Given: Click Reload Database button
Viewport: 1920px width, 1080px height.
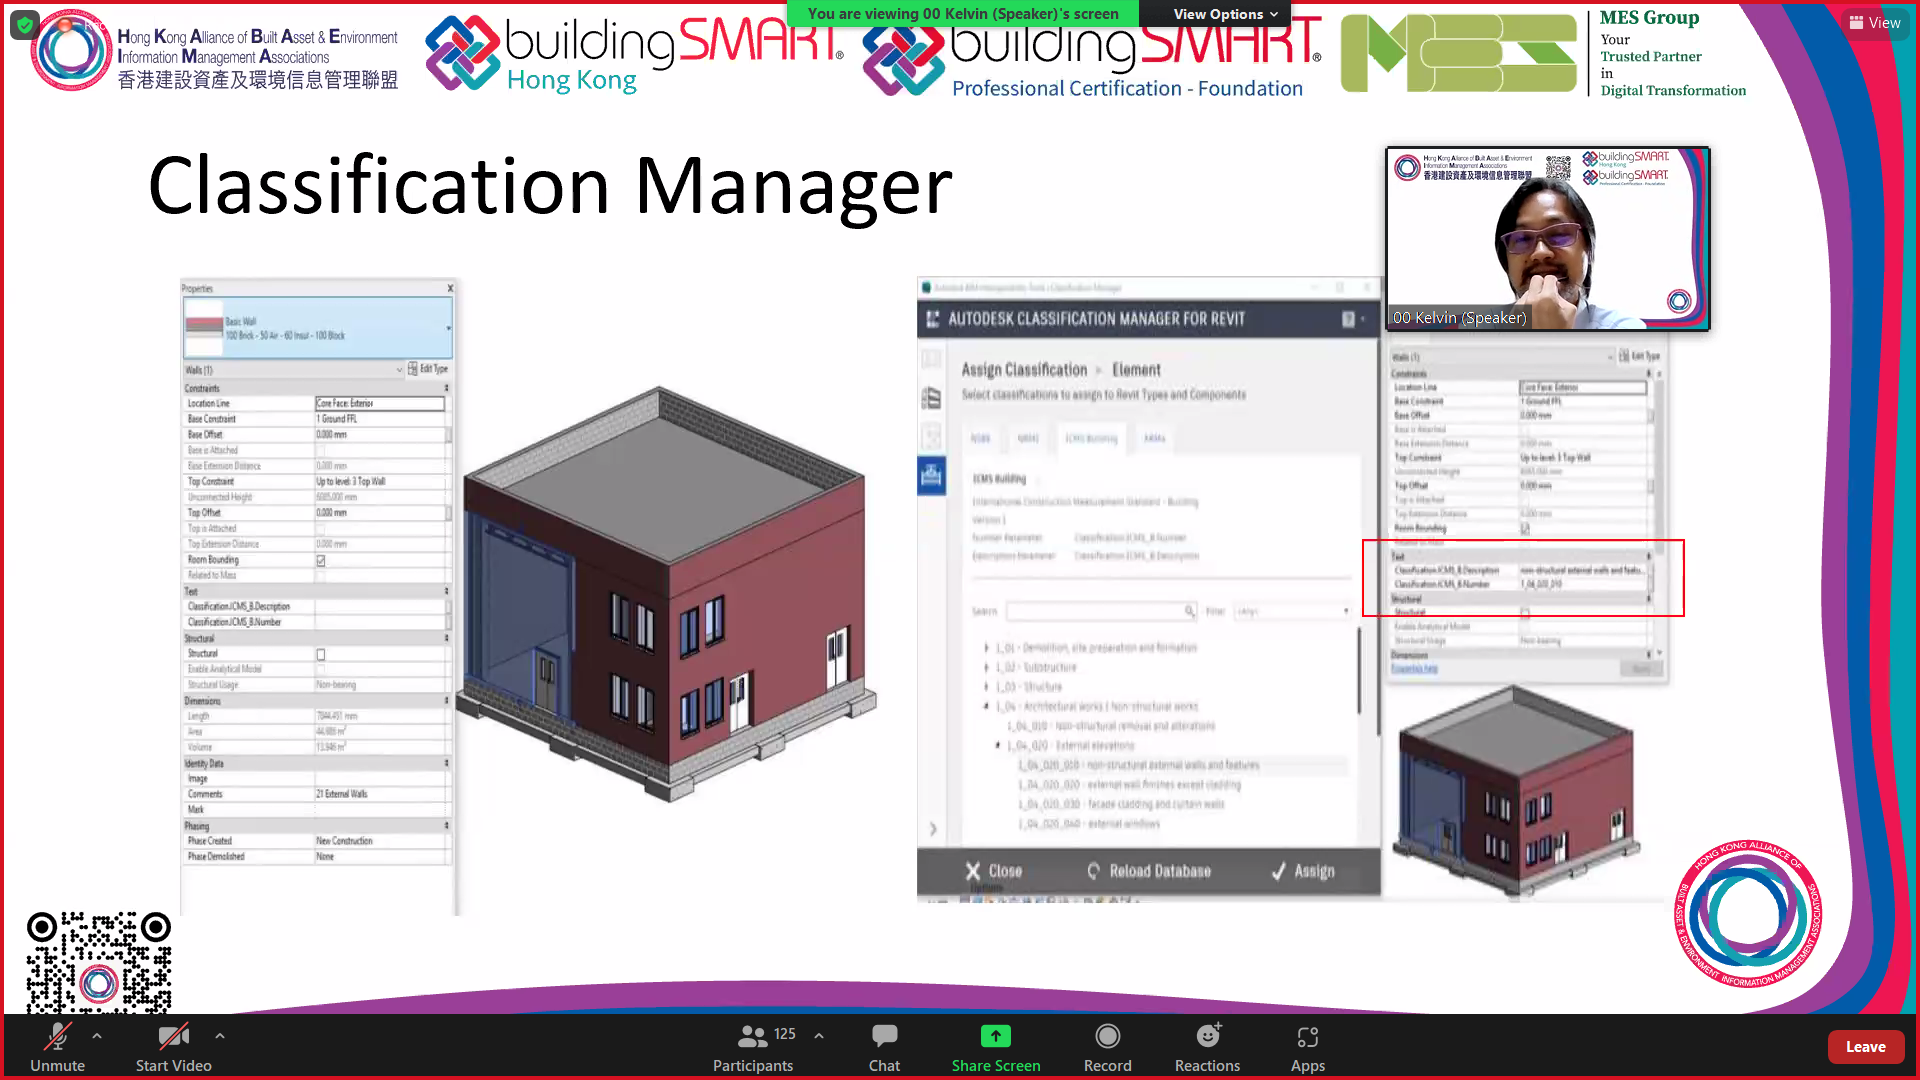Looking at the screenshot, I should [x=1149, y=871].
